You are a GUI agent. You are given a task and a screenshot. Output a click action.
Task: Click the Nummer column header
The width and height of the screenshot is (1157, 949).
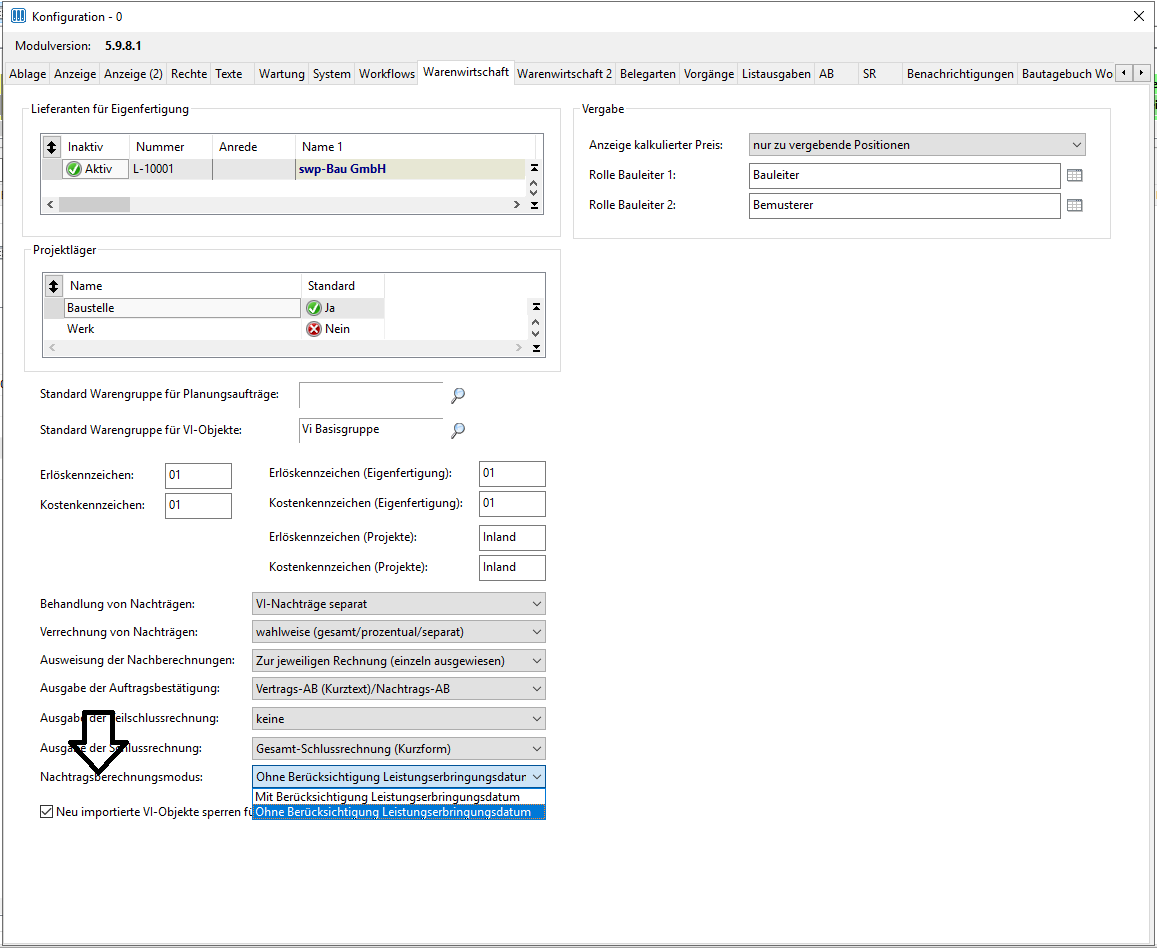171,147
